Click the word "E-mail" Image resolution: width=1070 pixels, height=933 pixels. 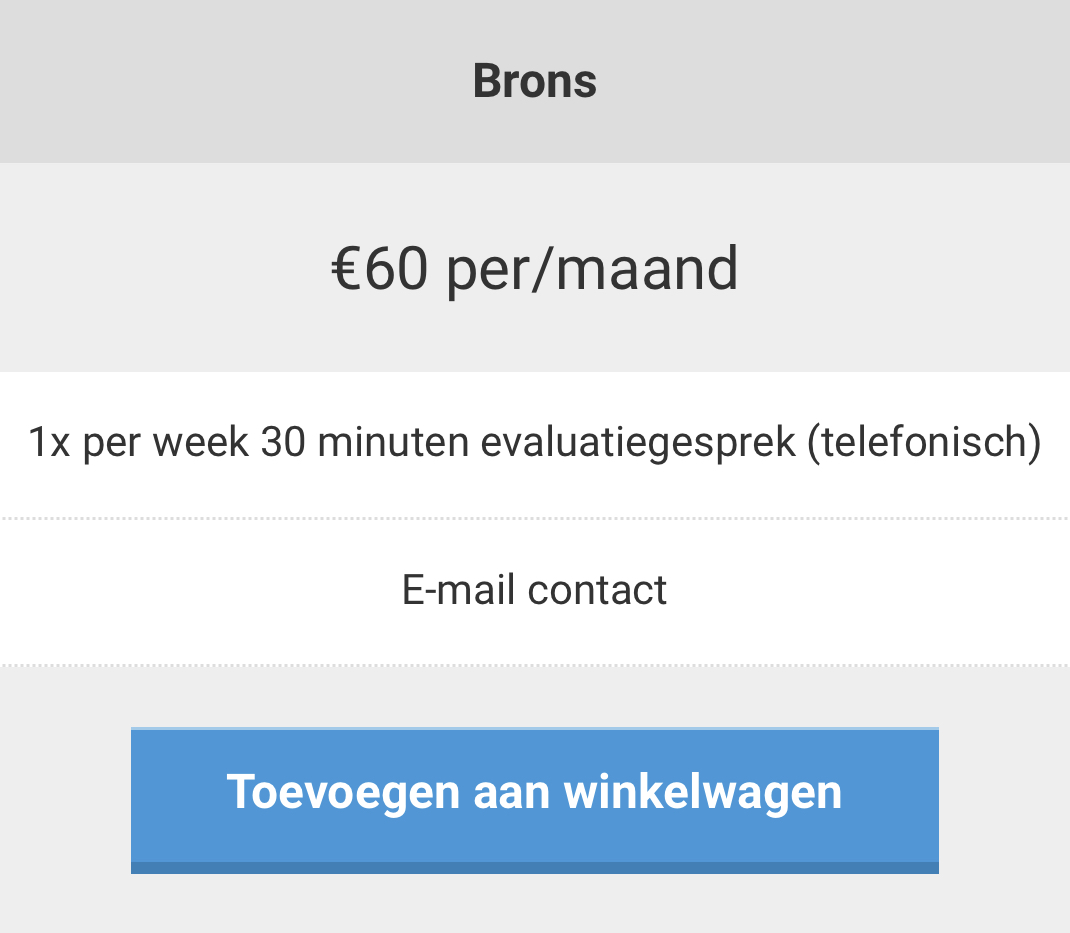point(459,591)
